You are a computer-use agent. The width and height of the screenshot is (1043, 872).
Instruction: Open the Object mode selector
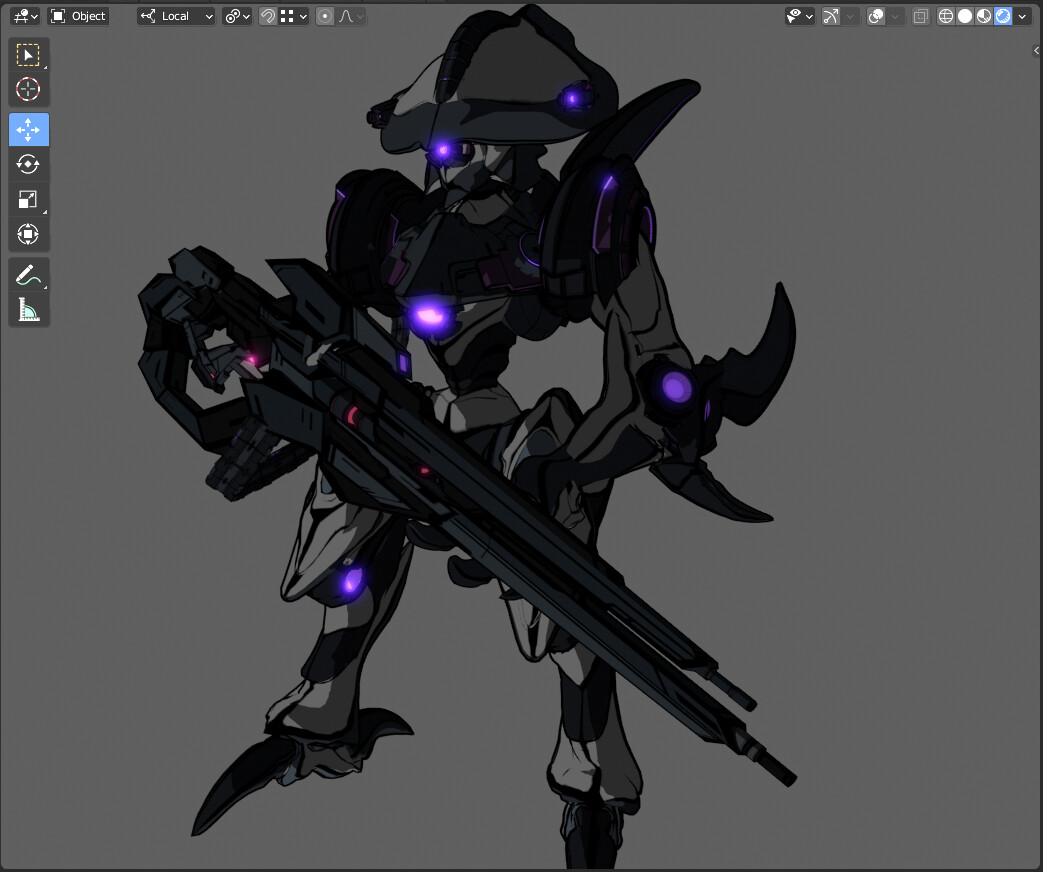coord(77,16)
